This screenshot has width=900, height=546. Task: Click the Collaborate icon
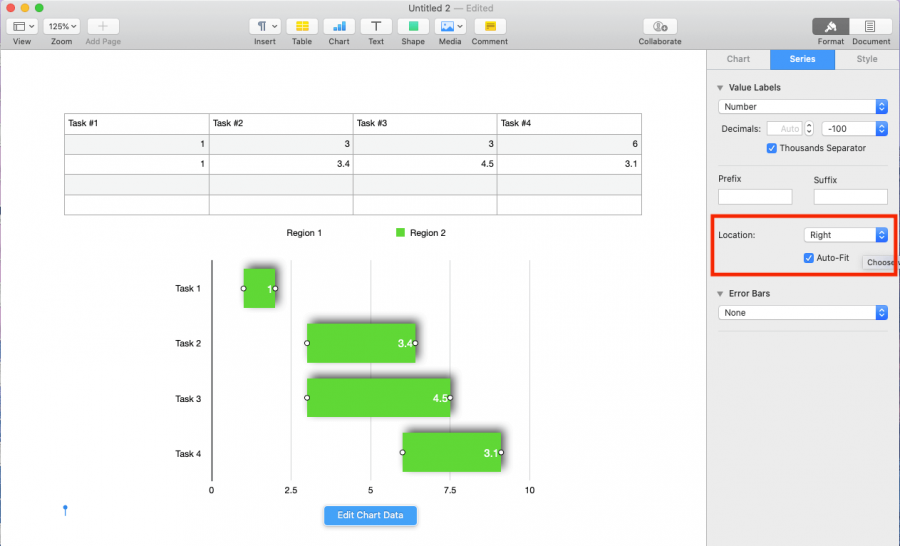click(660, 27)
